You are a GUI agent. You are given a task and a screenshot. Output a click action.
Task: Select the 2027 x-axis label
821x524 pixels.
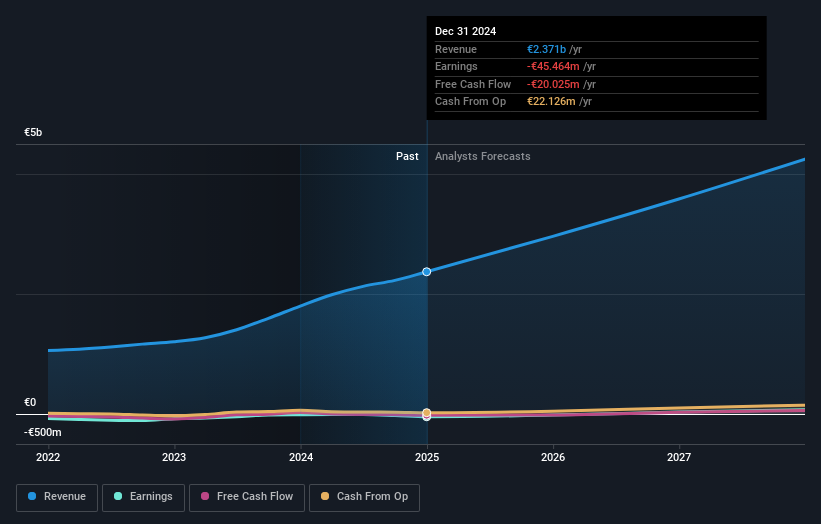tap(679, 458)
